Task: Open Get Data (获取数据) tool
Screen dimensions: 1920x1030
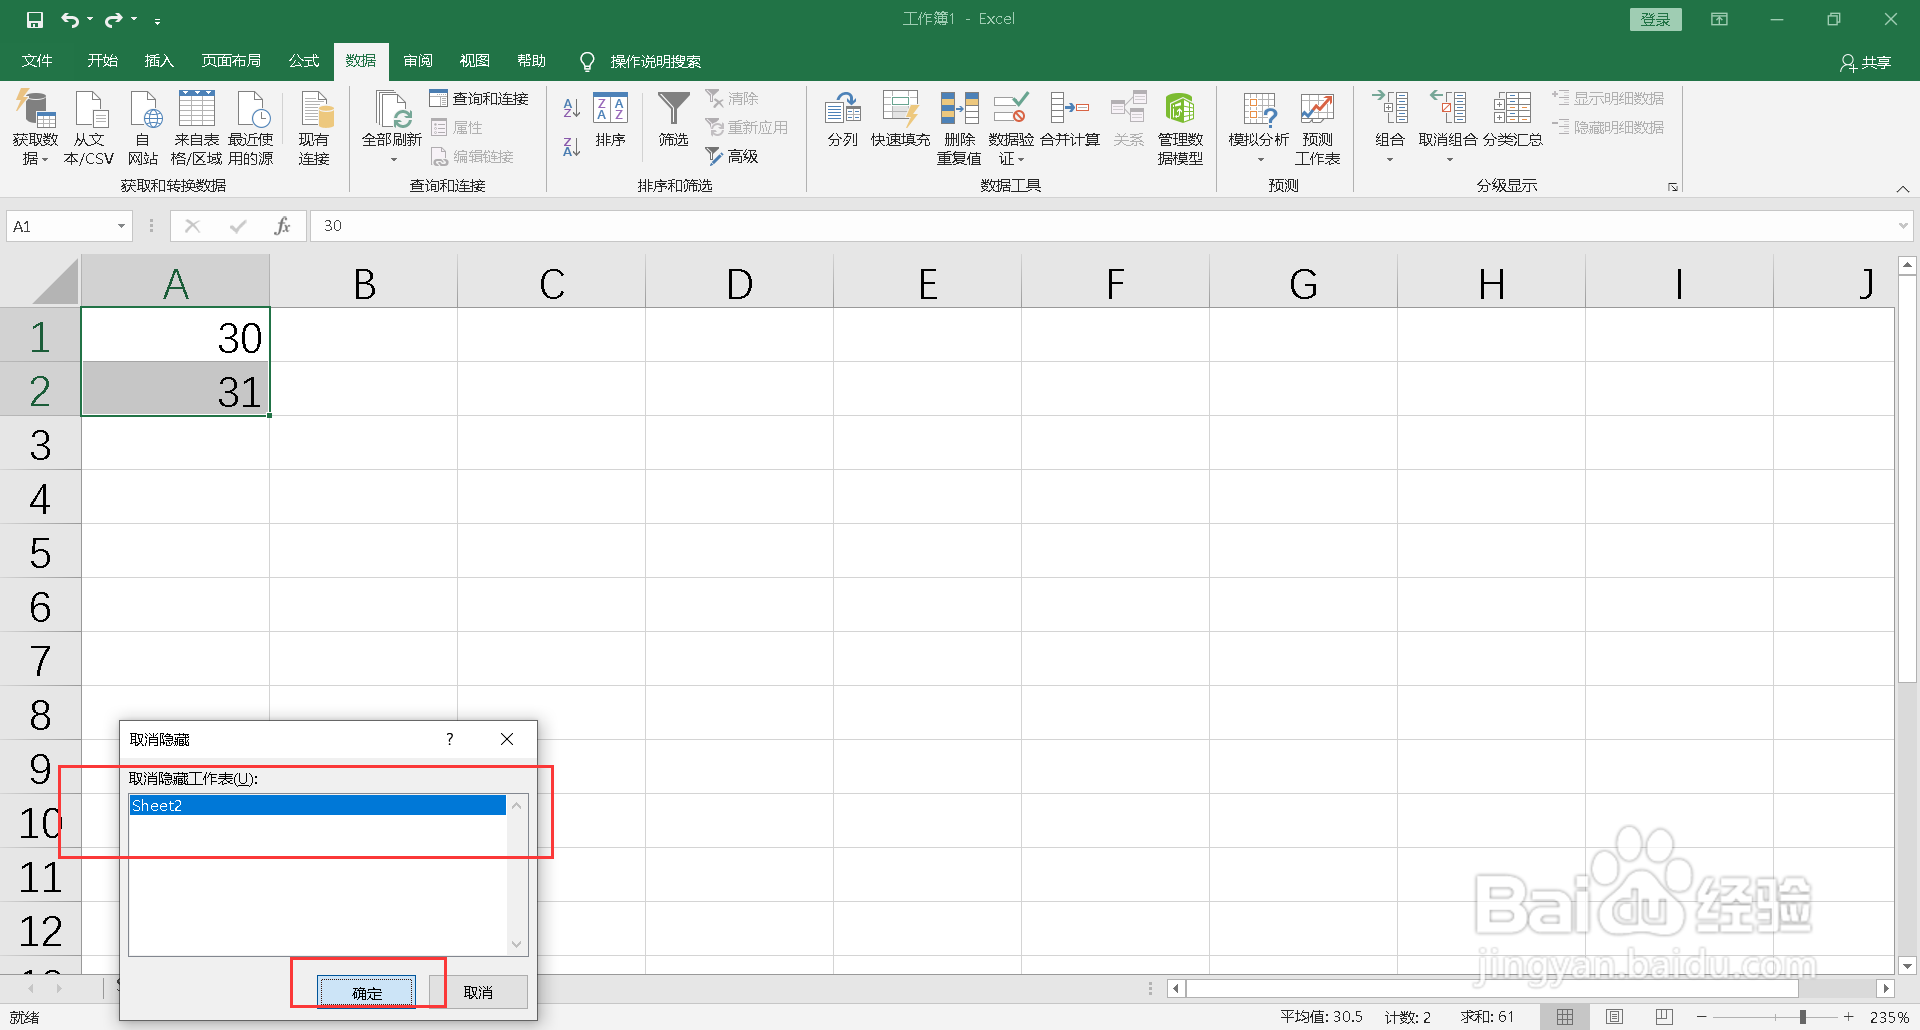Action: (x=35, y=128)
